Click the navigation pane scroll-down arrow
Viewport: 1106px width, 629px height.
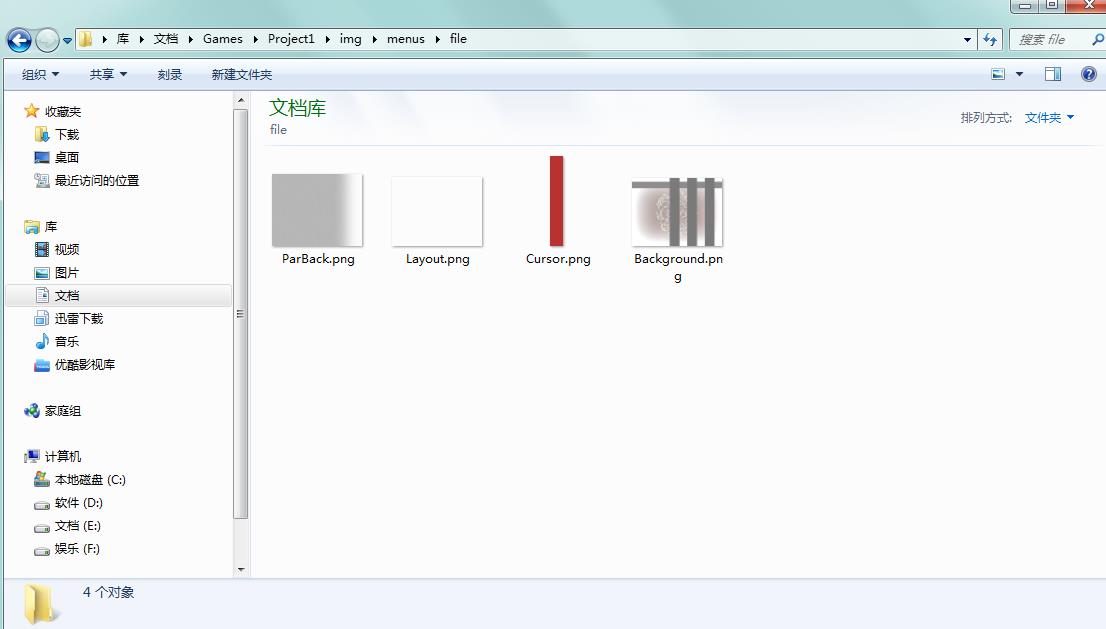pos(241,569)
